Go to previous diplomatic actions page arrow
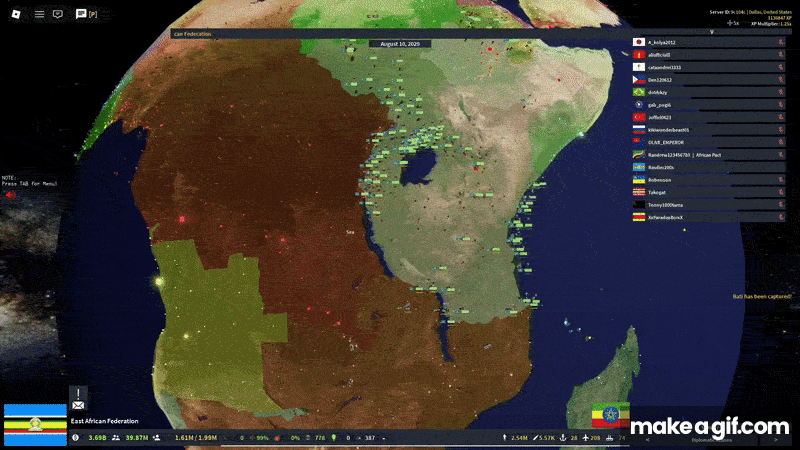Image resolution: width=800 pixels, height=450 pixels. pyautogui.click(x=647, y=440)
